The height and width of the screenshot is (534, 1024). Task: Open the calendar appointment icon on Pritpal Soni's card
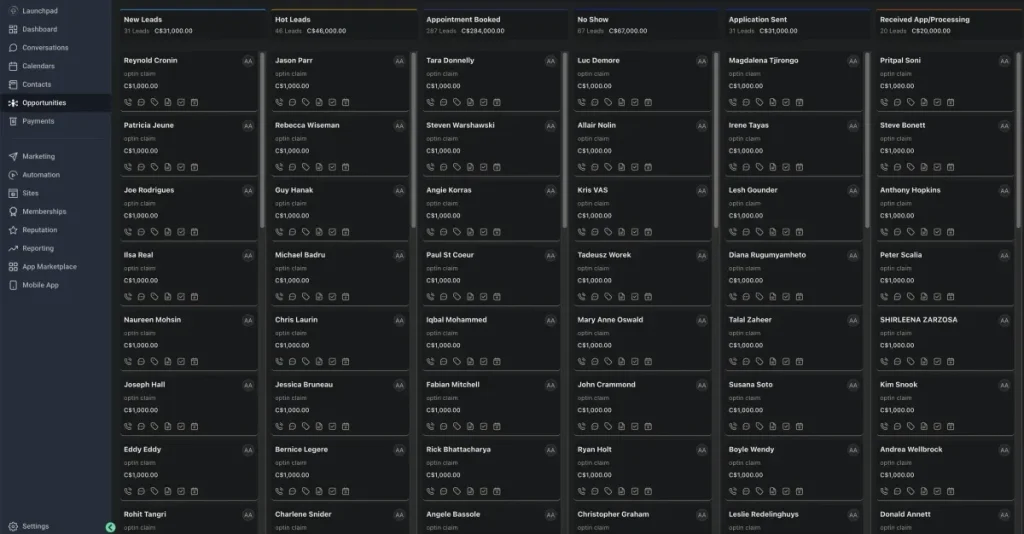pos(949,102)
